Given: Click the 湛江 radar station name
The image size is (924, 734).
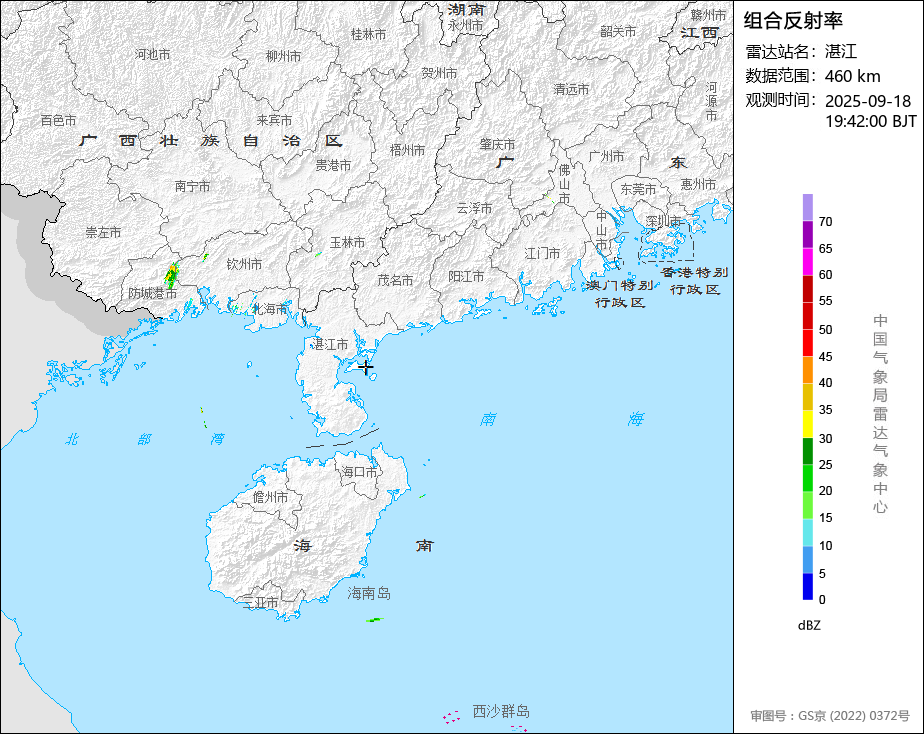Looking at the screenshot, I should pyautogui.click(x=841, y=52).
